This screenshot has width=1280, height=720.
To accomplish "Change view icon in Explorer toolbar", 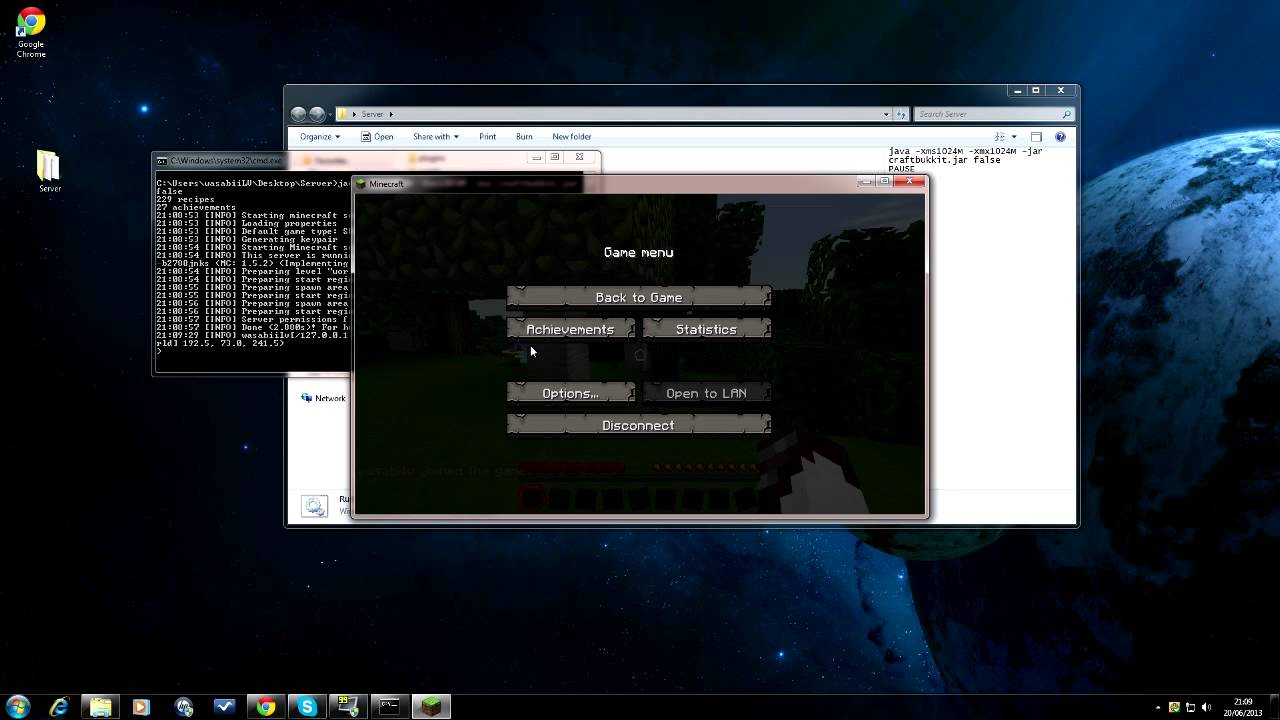I will 999,136.
